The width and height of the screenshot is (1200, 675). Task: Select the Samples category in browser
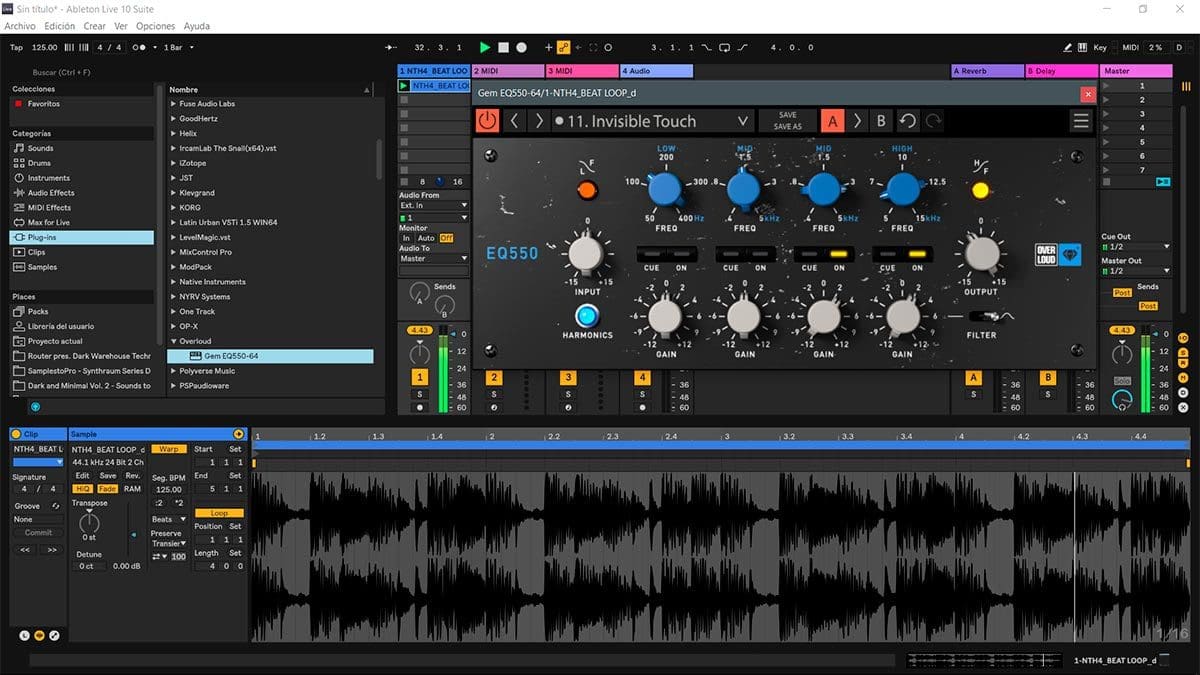82,267
